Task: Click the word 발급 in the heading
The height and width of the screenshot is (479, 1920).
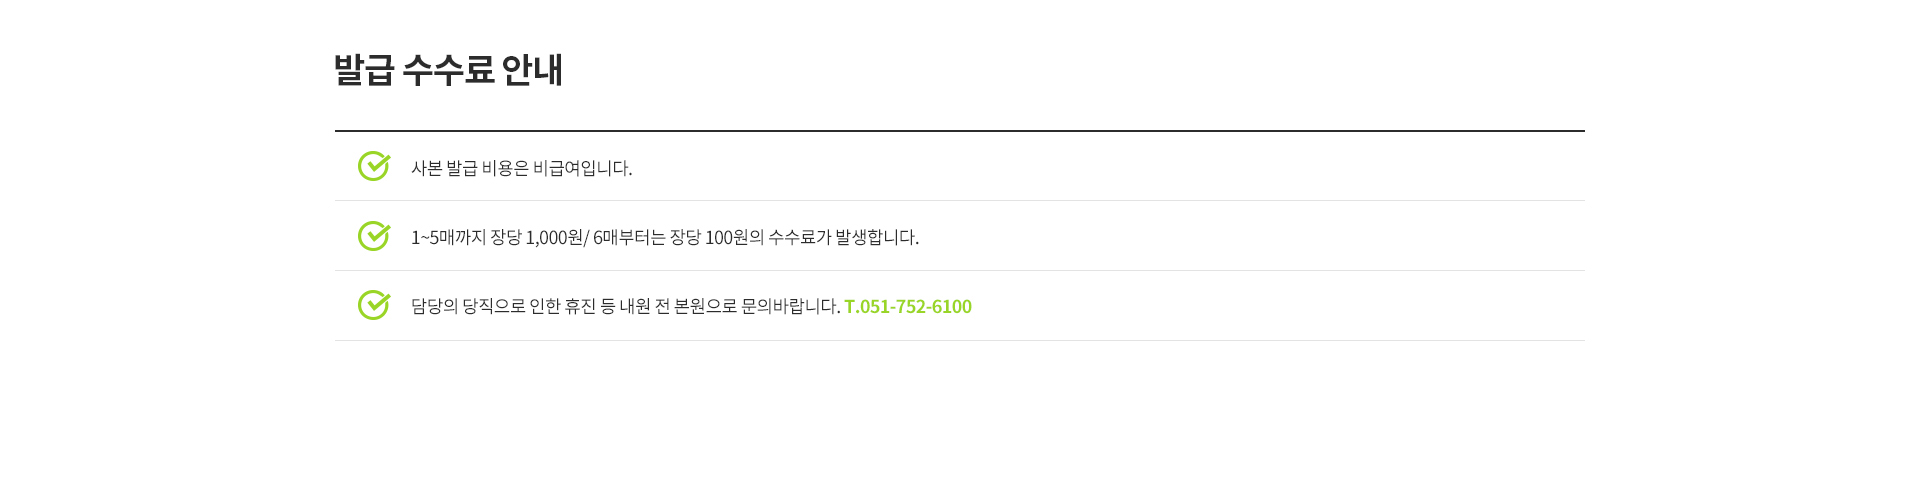Action: (x=363, y=70)
